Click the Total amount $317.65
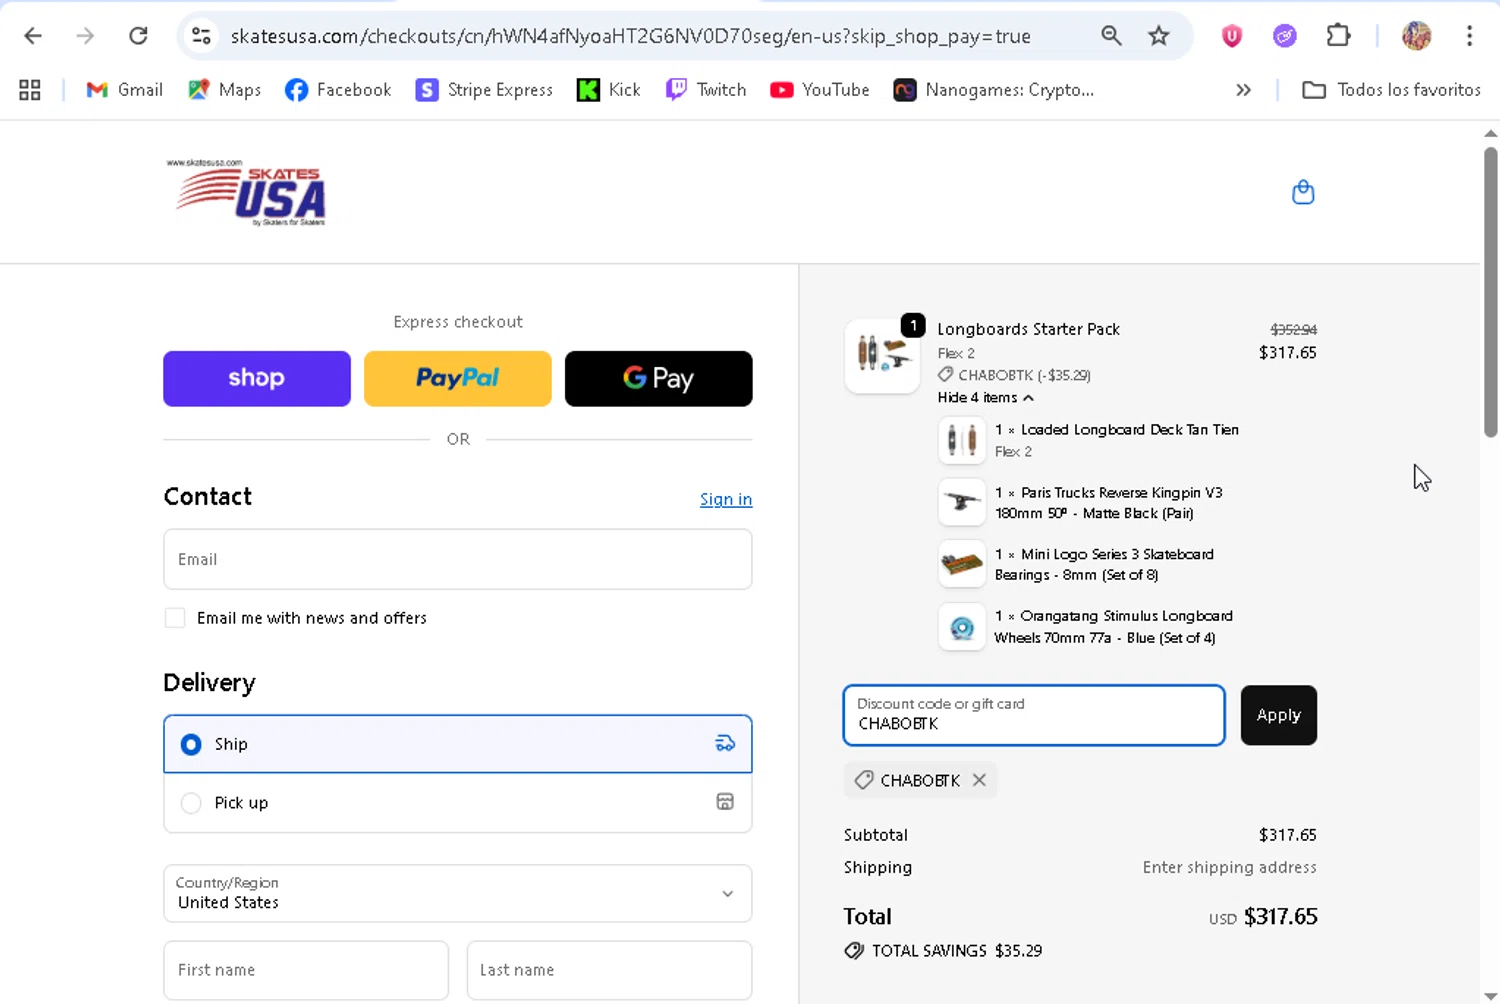Image resolution: width=1500 pixels, height=1004 pixels. 1280,917
